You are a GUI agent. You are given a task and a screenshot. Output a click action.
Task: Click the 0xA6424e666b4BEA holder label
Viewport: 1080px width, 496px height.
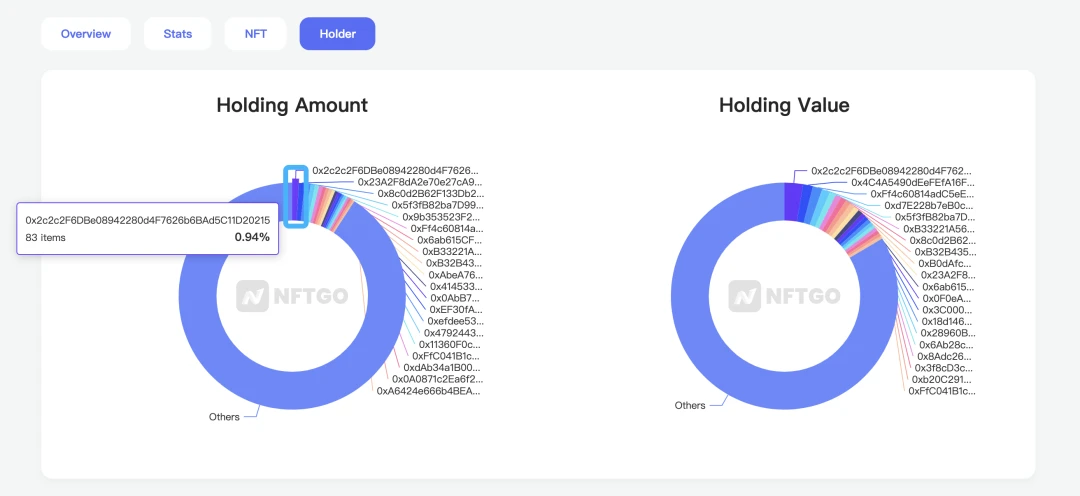pyautogui.click(x=428, y=391)
